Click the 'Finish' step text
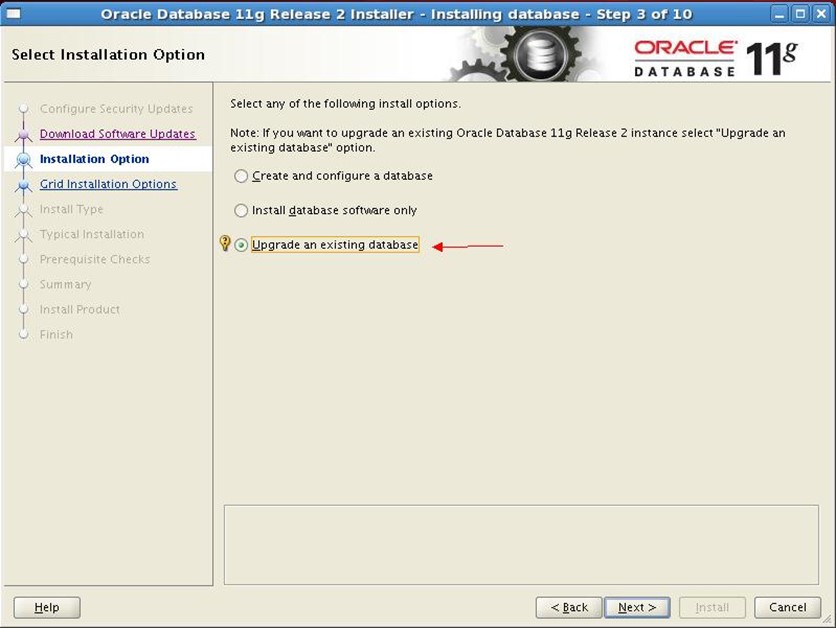The width and height of the screenshot is (836, 628). tap(56, 334)
